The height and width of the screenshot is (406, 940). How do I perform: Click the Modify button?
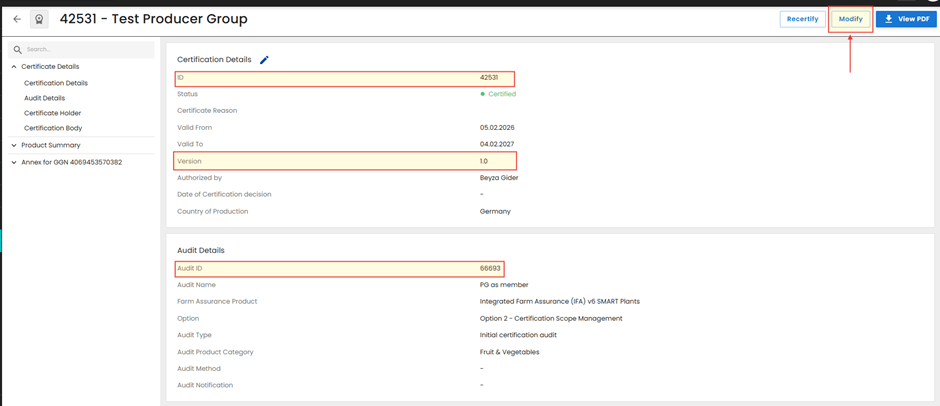pos(850,19)
